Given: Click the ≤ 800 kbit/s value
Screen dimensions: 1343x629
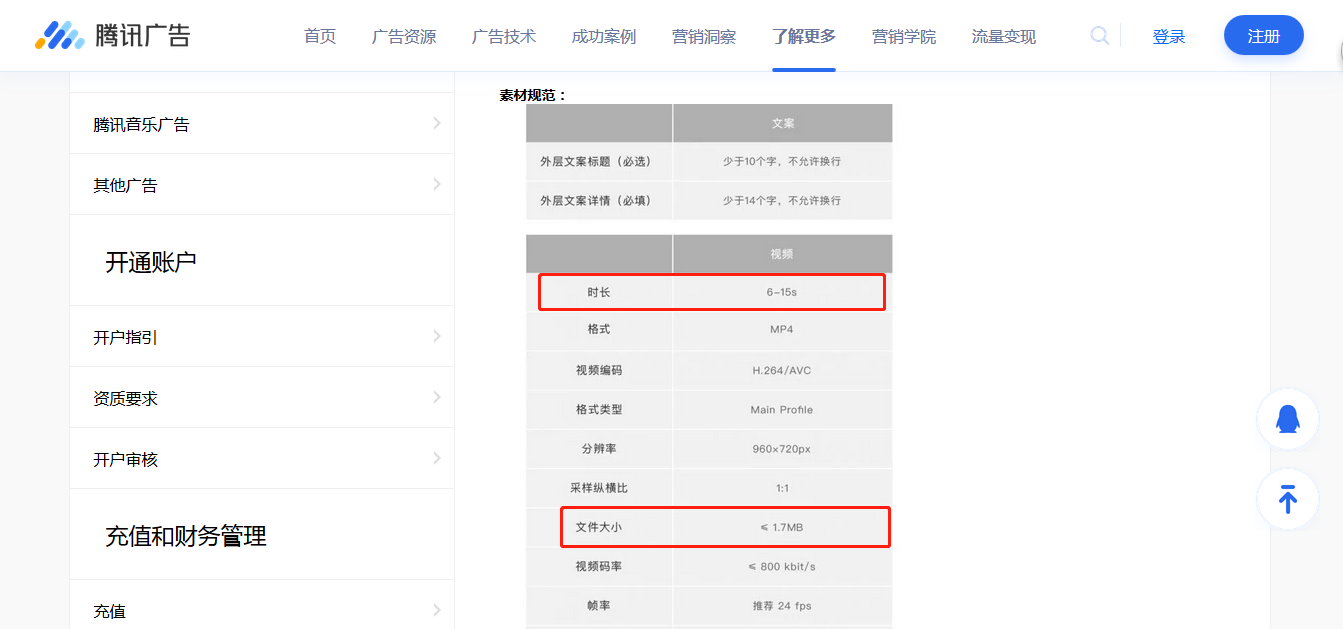Looking at the screenshot, I should coord(782,566).
